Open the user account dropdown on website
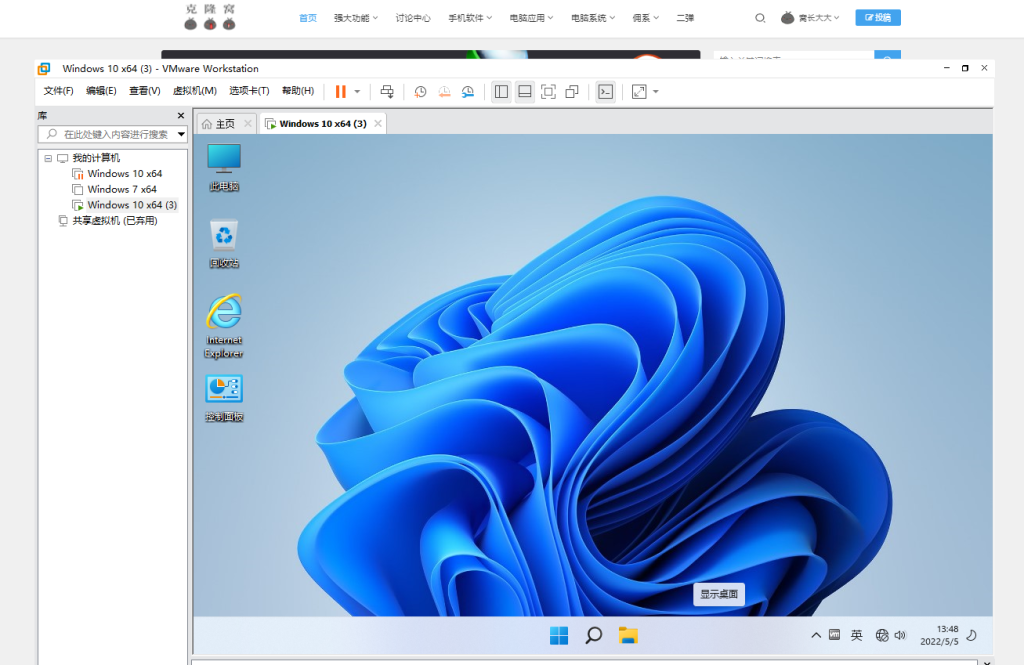The width and height of the screenshot is (1024, 665). [810, 18]
